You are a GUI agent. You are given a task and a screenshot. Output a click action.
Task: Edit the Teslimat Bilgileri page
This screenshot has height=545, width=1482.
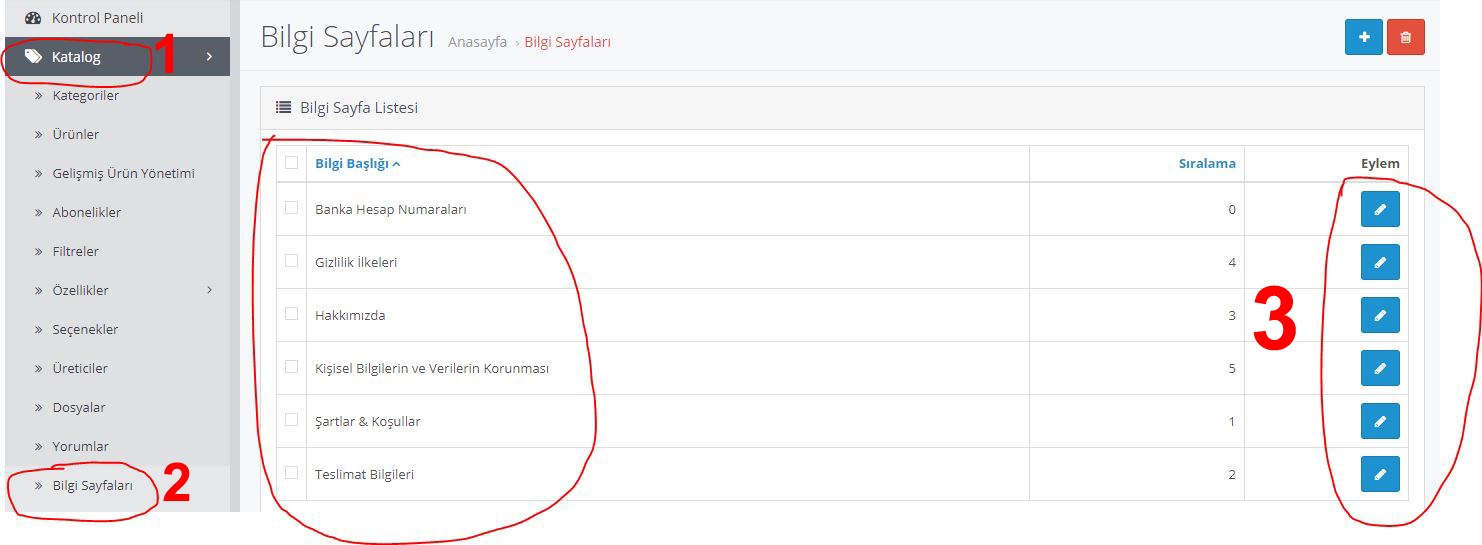click(1379, 474)
